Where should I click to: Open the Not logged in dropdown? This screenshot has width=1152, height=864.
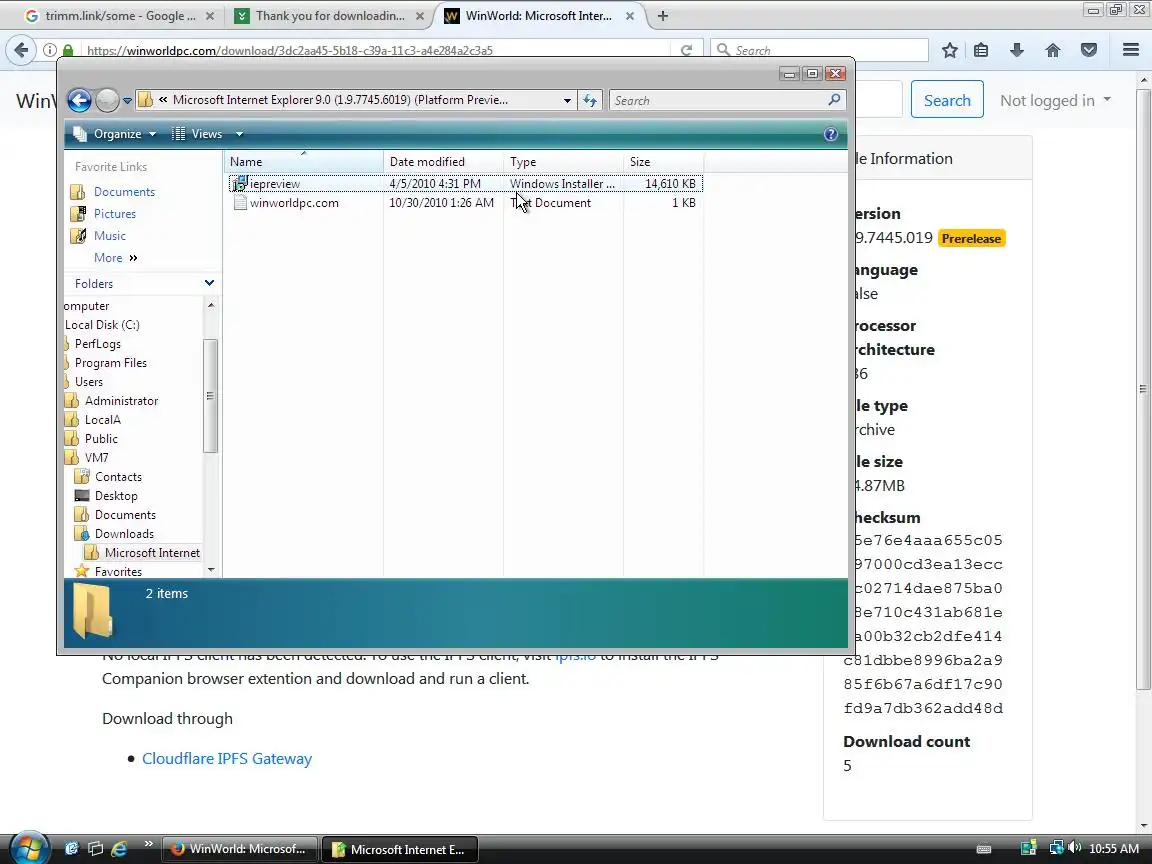click(x=1055, y=101)
